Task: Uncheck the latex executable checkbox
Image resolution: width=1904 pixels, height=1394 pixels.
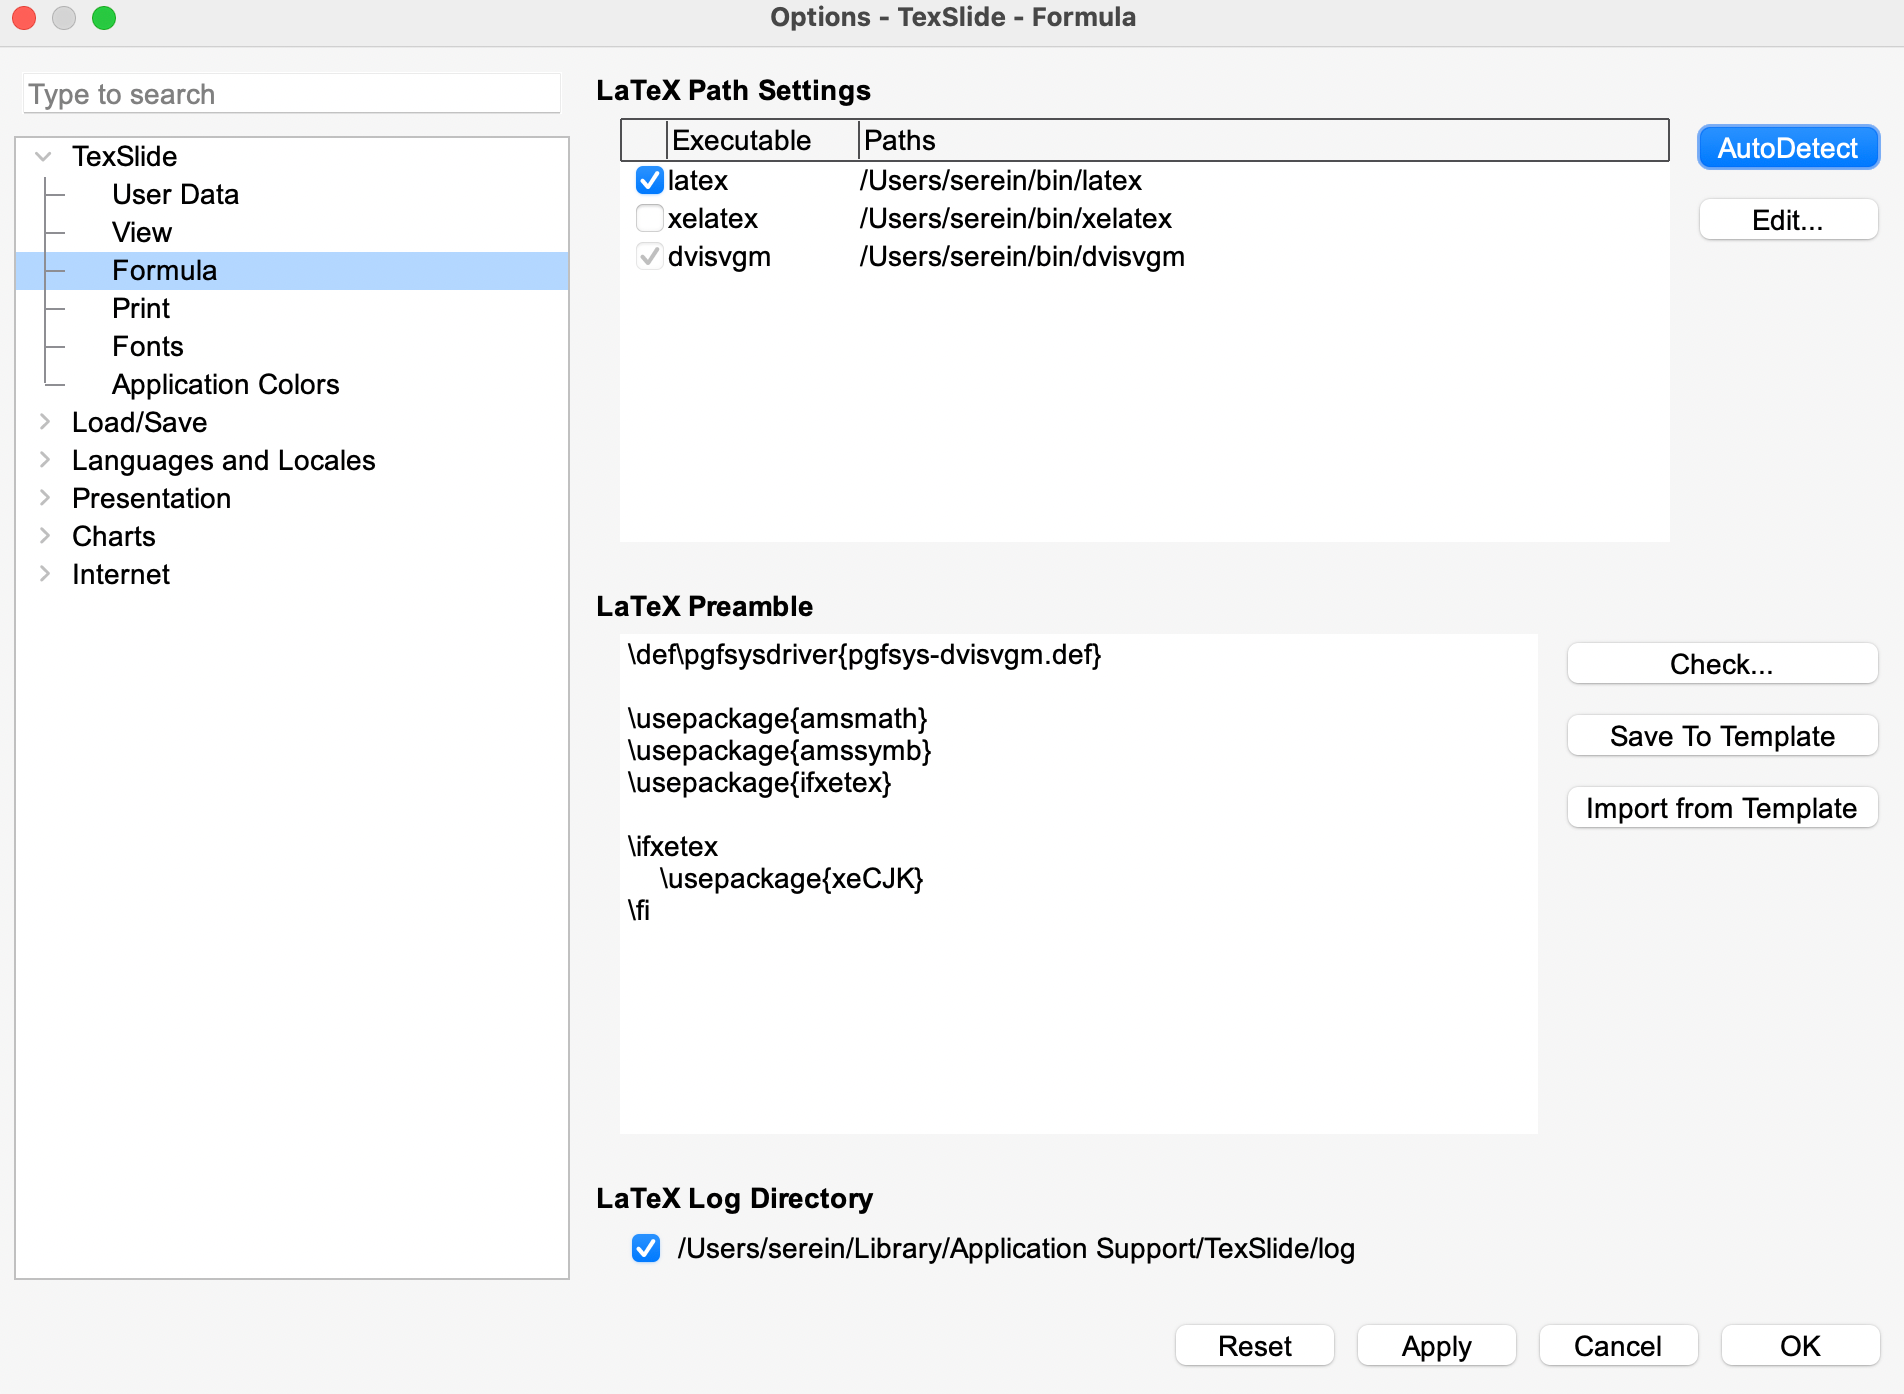Action: tap(649, 180)
